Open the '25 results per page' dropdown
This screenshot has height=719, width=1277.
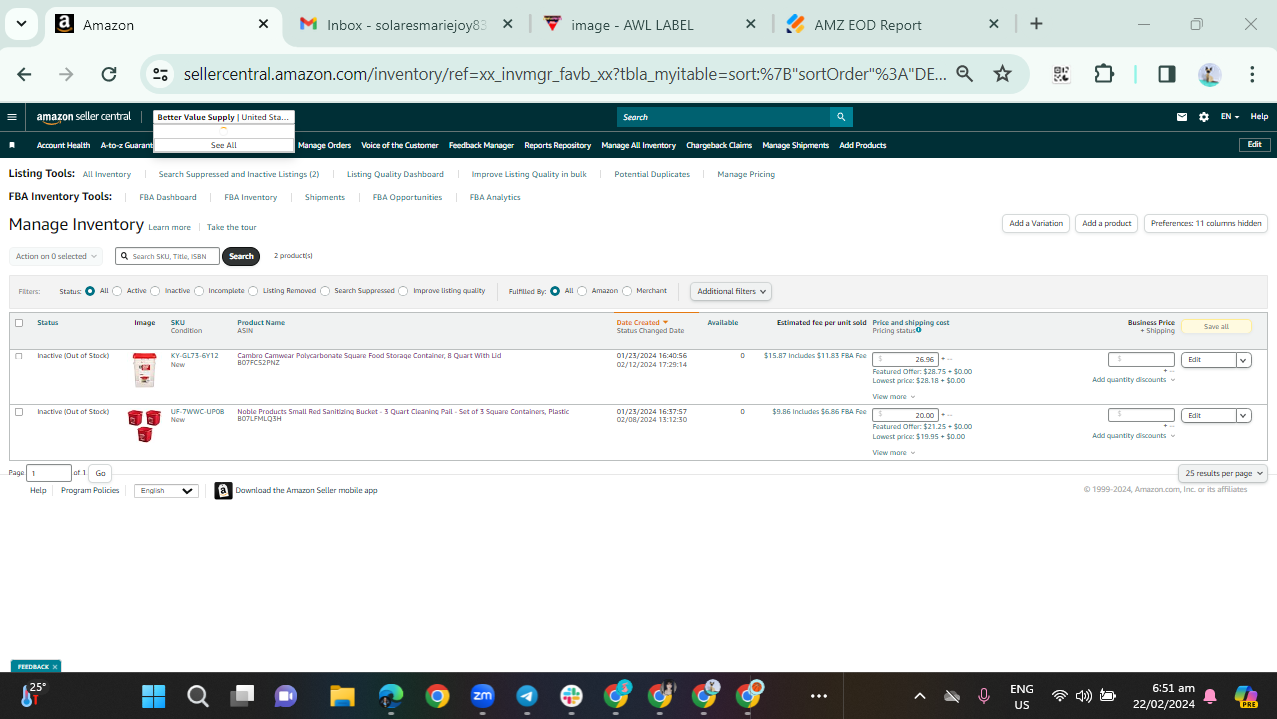tap(1223, 473)
